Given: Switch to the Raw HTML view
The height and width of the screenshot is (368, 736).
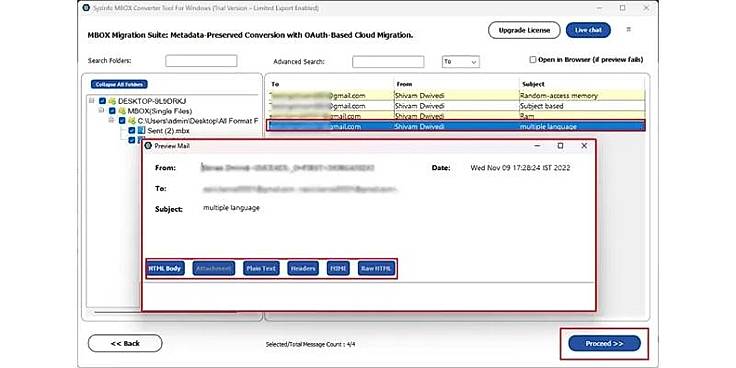Looking at the screenshot, I should coord(376,268).
